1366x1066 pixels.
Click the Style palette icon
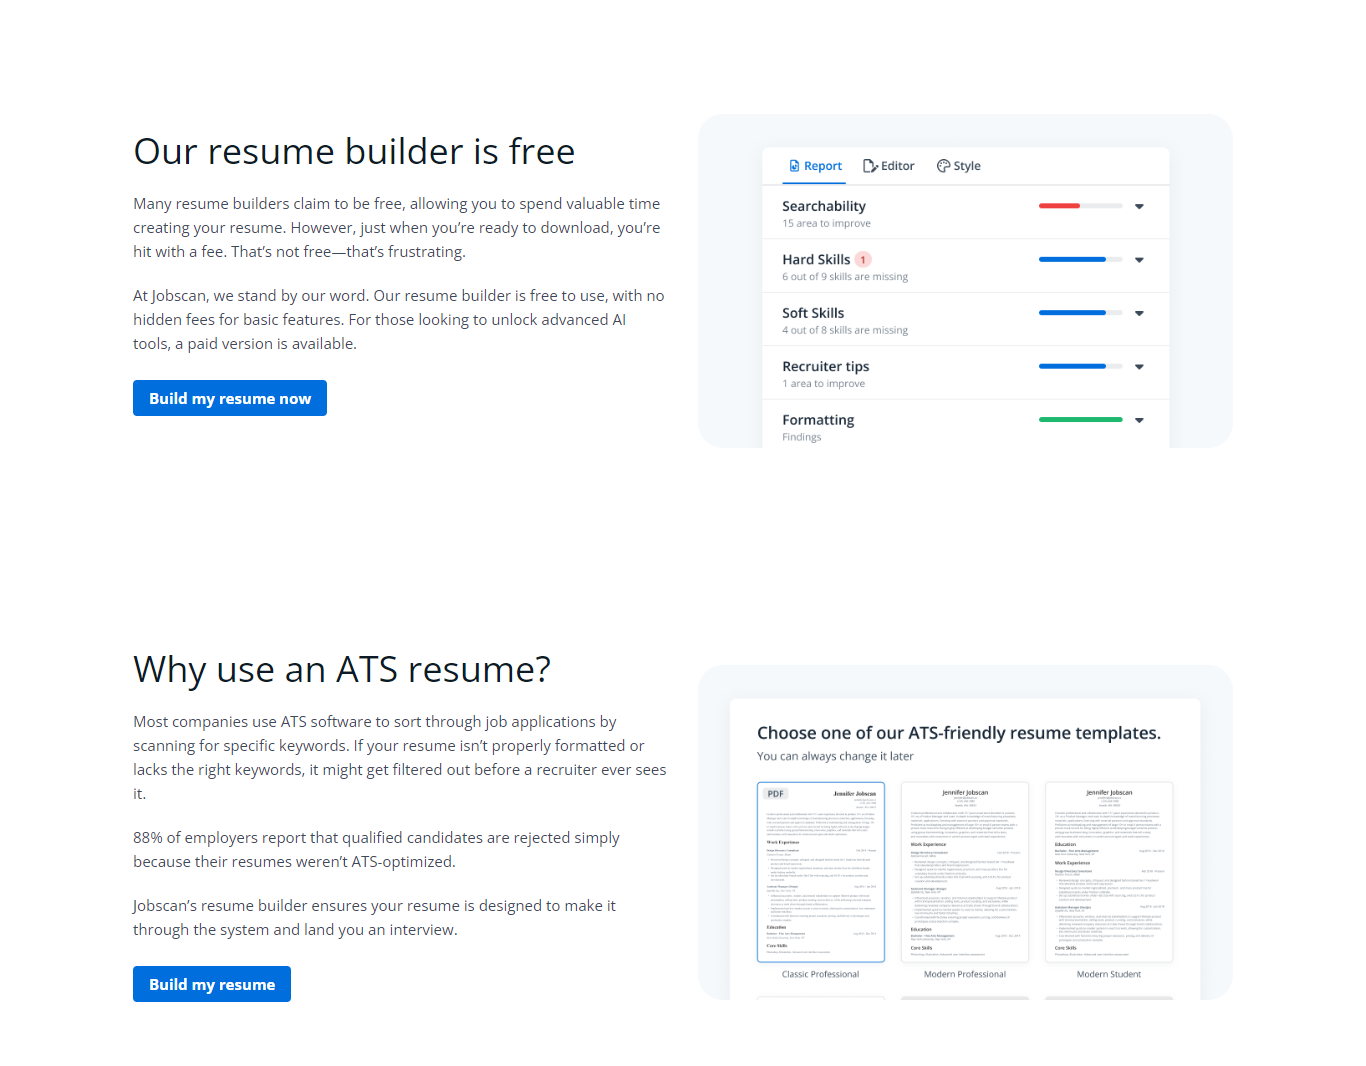click(x=941, y=166)
